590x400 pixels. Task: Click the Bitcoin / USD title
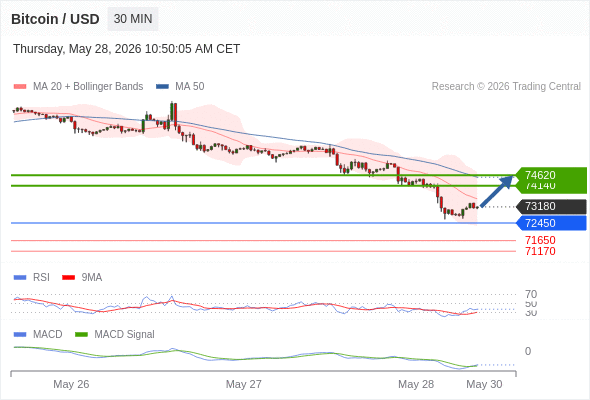(55, 19)
